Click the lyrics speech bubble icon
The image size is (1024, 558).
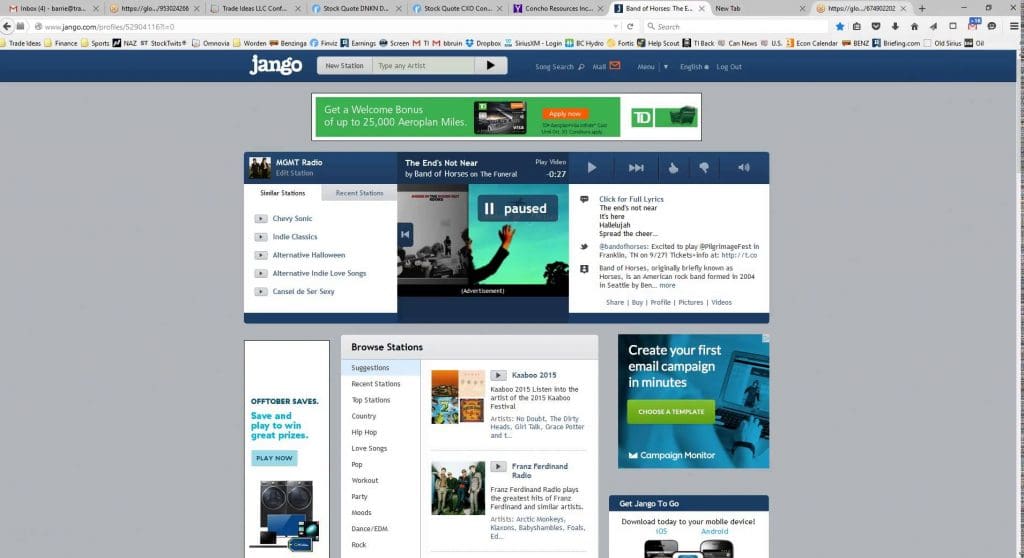point(584,199)
